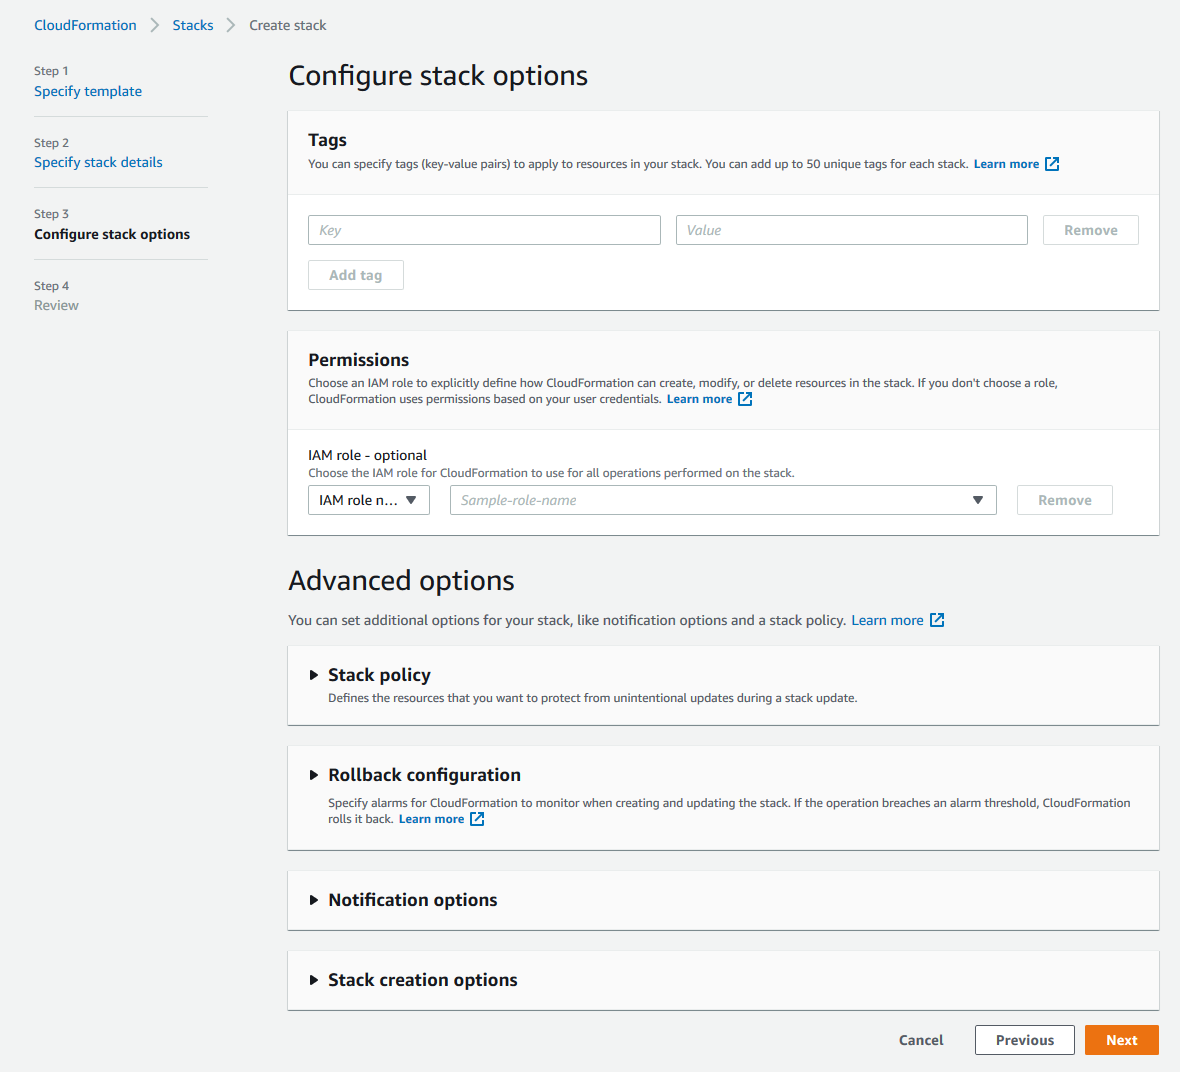Screen dimensions: 1180x1072
Task: Go to Stacks breadcrumb
Action: click(x=193, y=25)
